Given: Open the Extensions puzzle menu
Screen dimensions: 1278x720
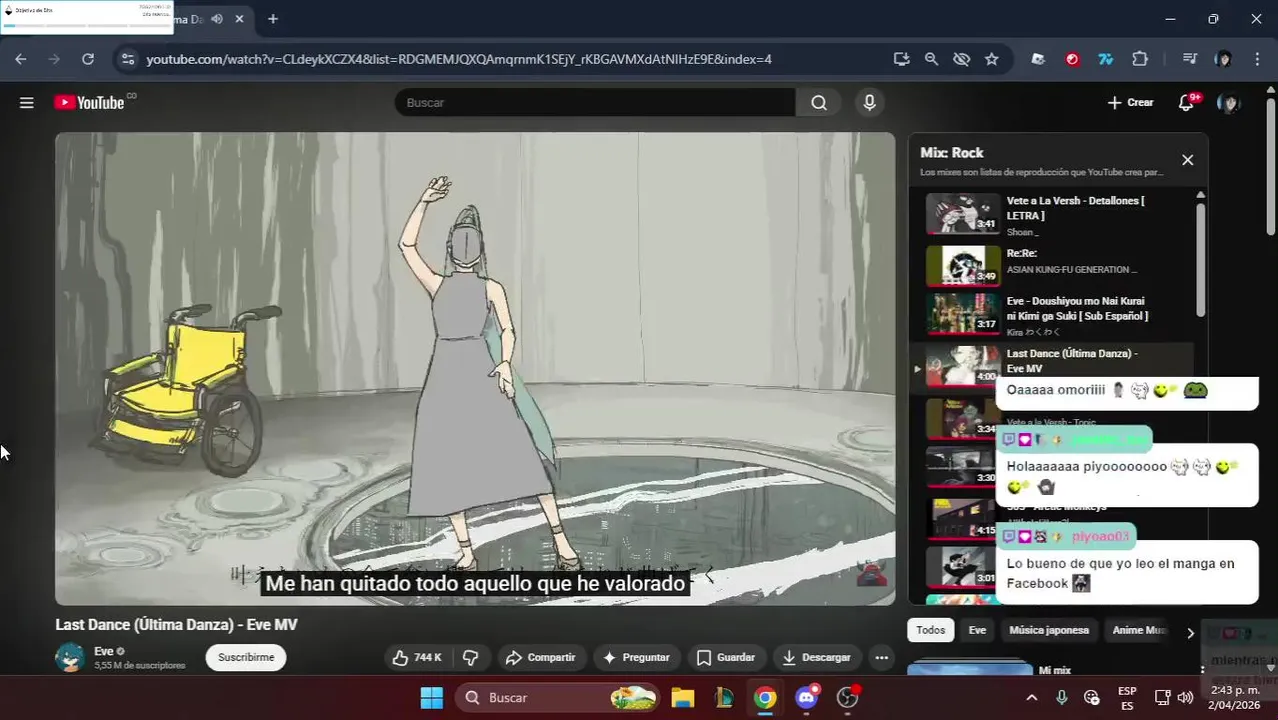Looking at the screenshot, I should coord(1140,59).
